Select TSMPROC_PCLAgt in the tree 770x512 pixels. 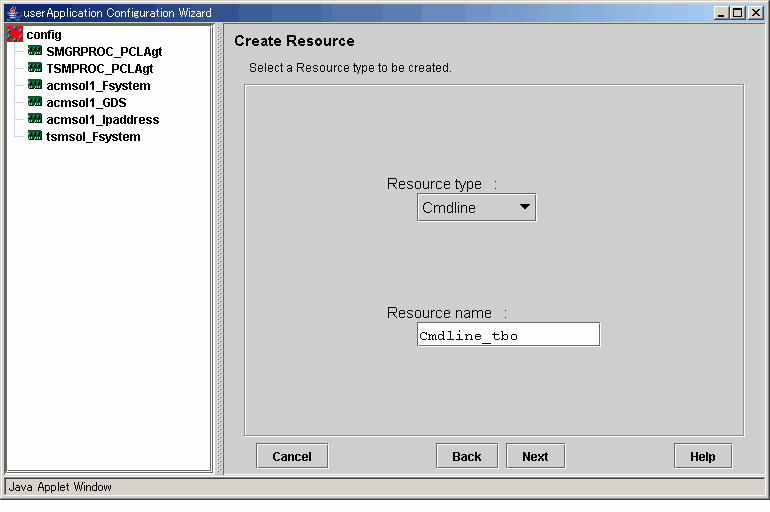[x=100, y=69]
